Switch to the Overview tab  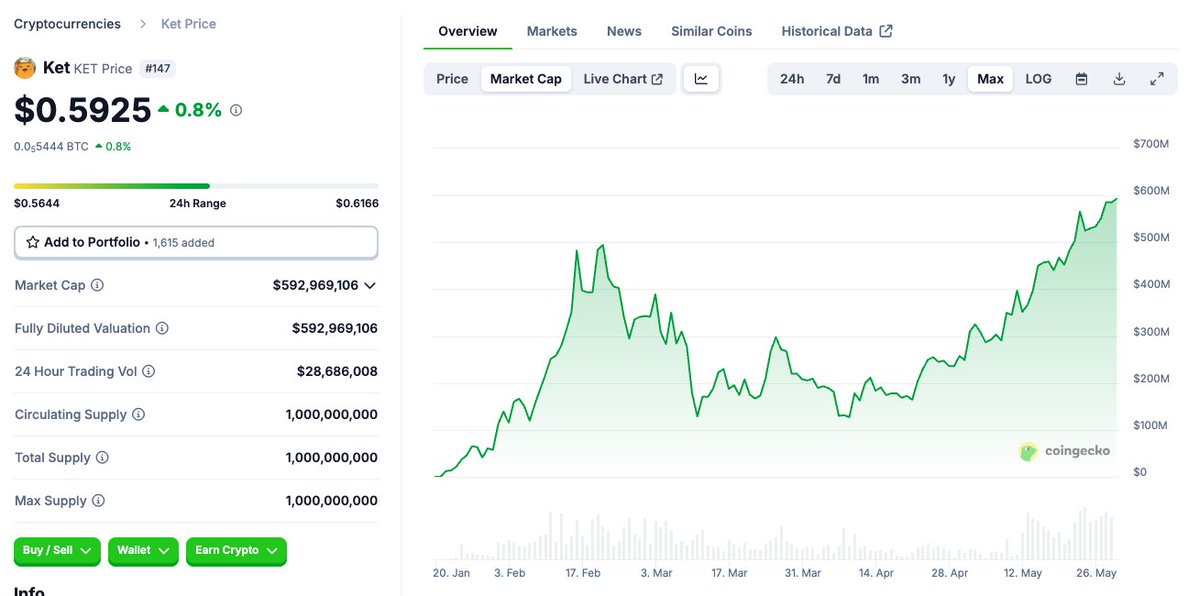point(468,31)
